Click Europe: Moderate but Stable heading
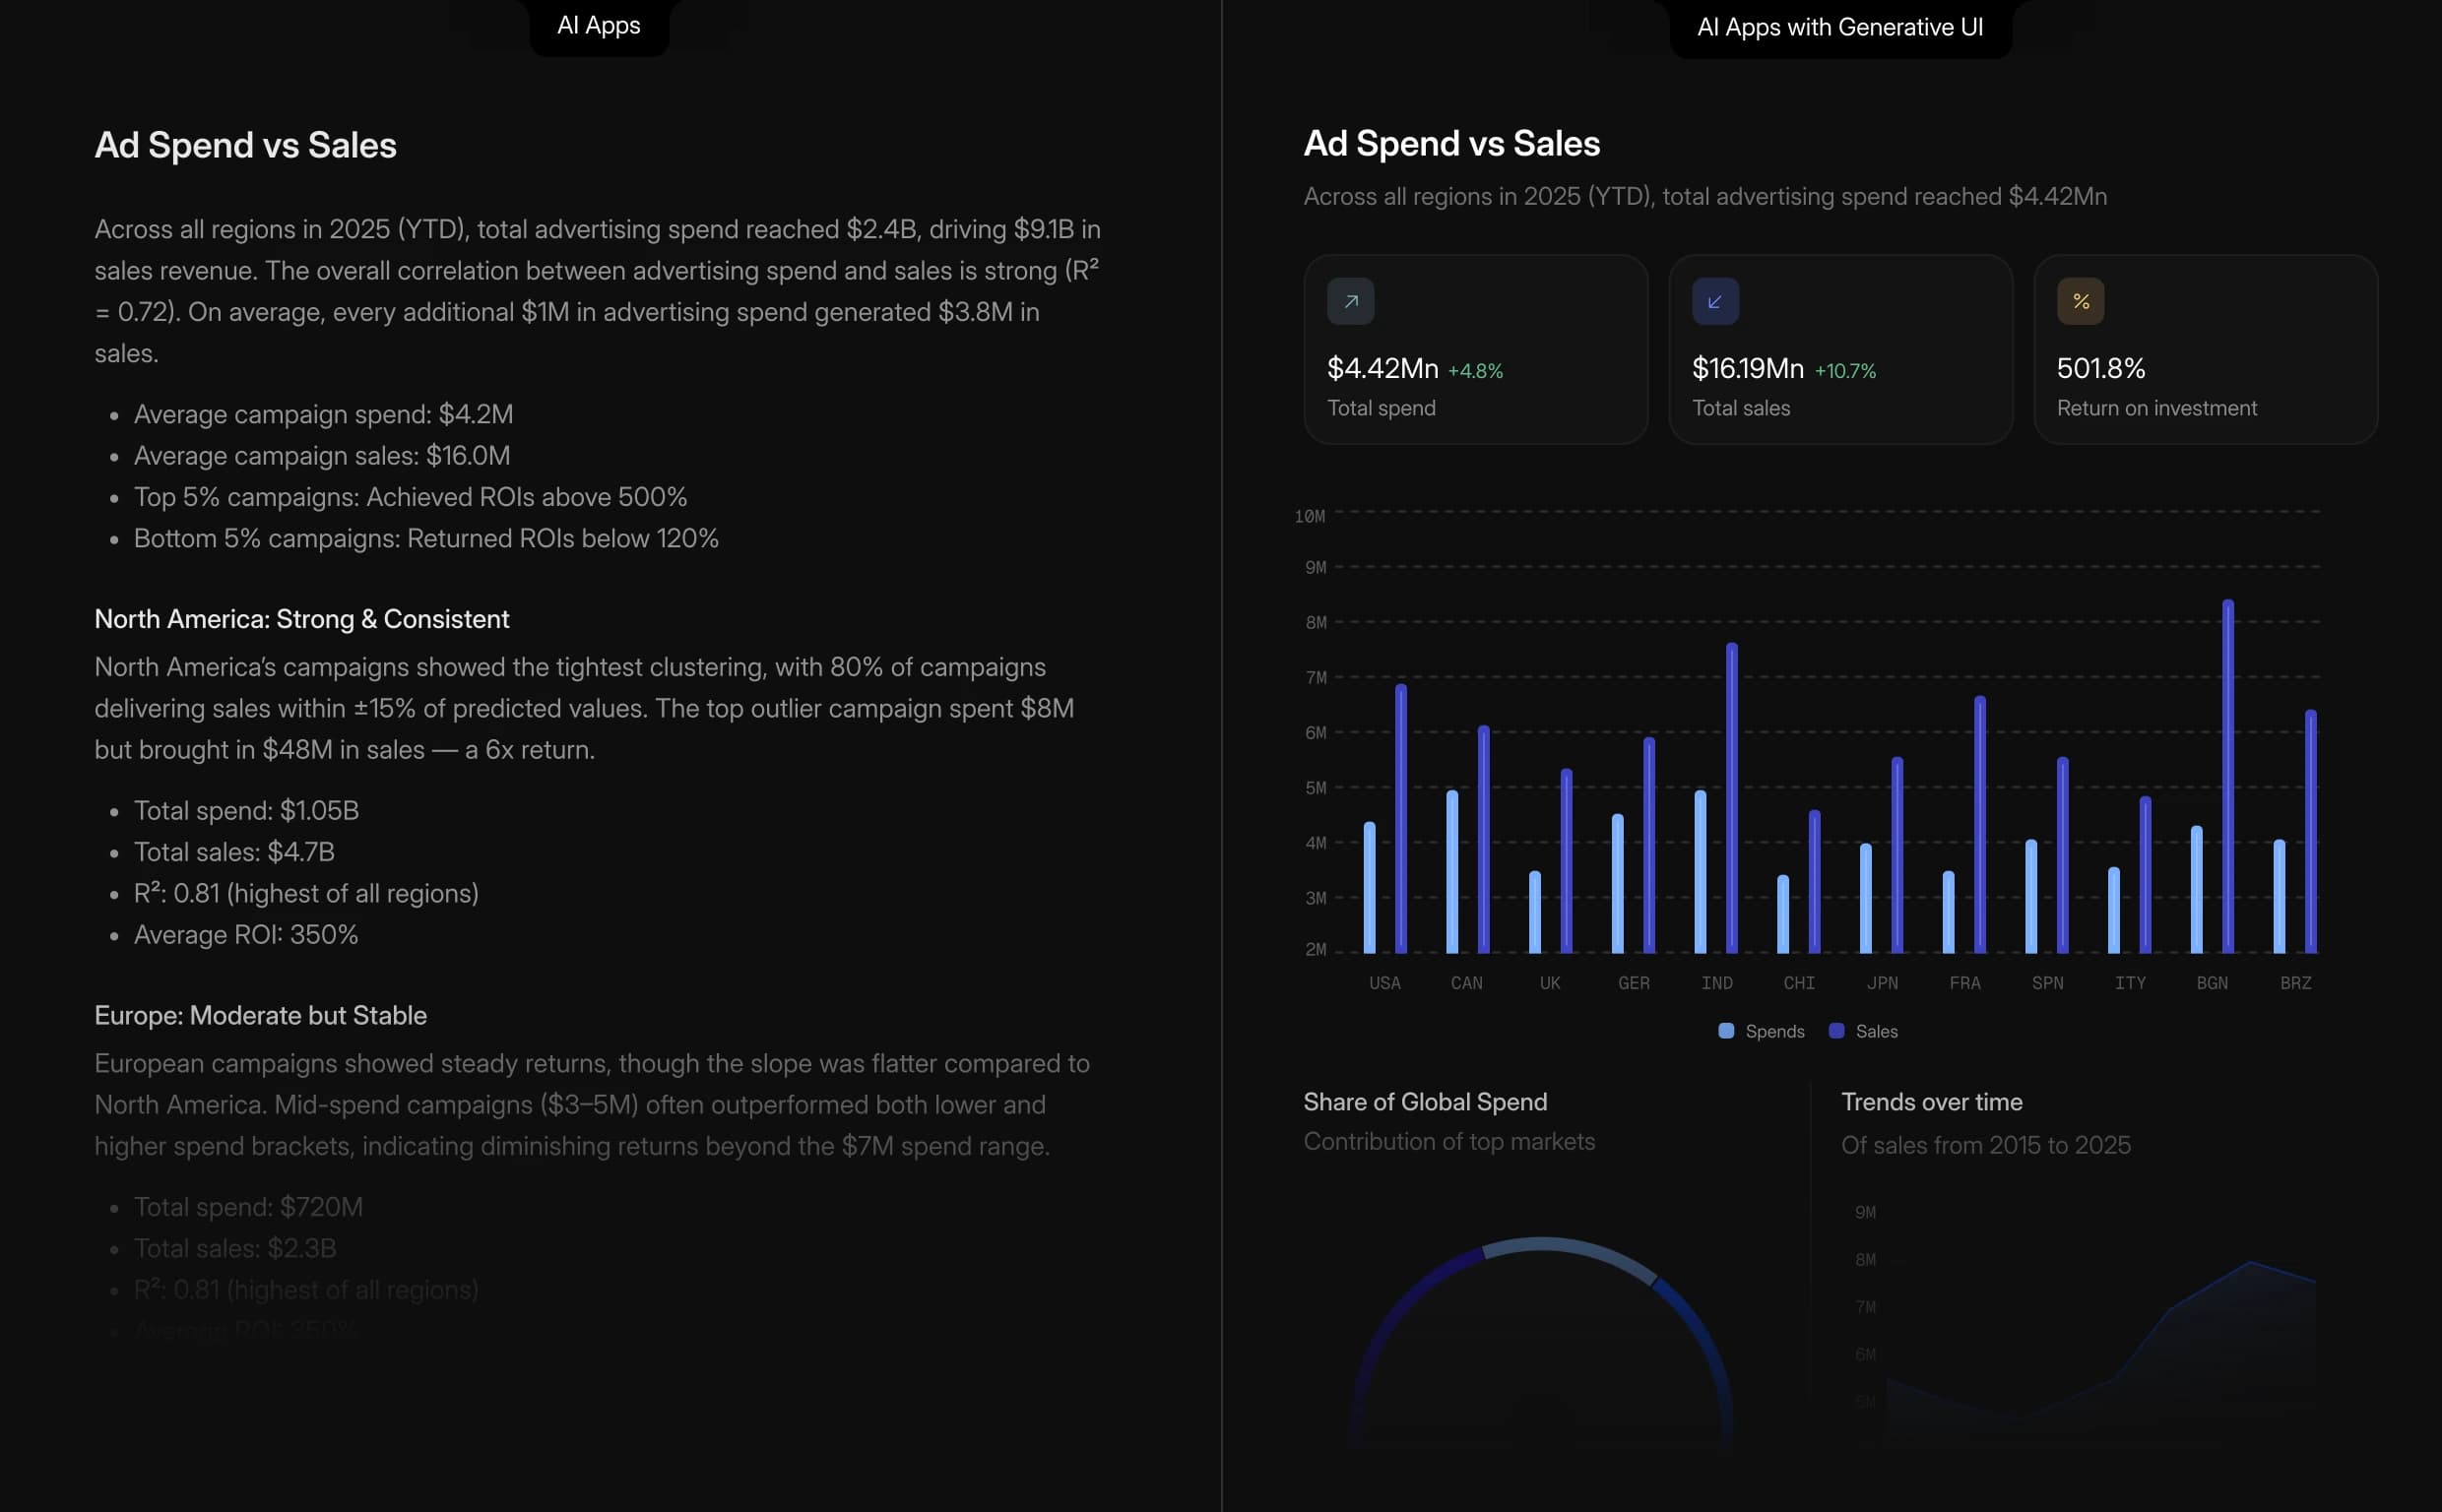 coord(260,1015)
